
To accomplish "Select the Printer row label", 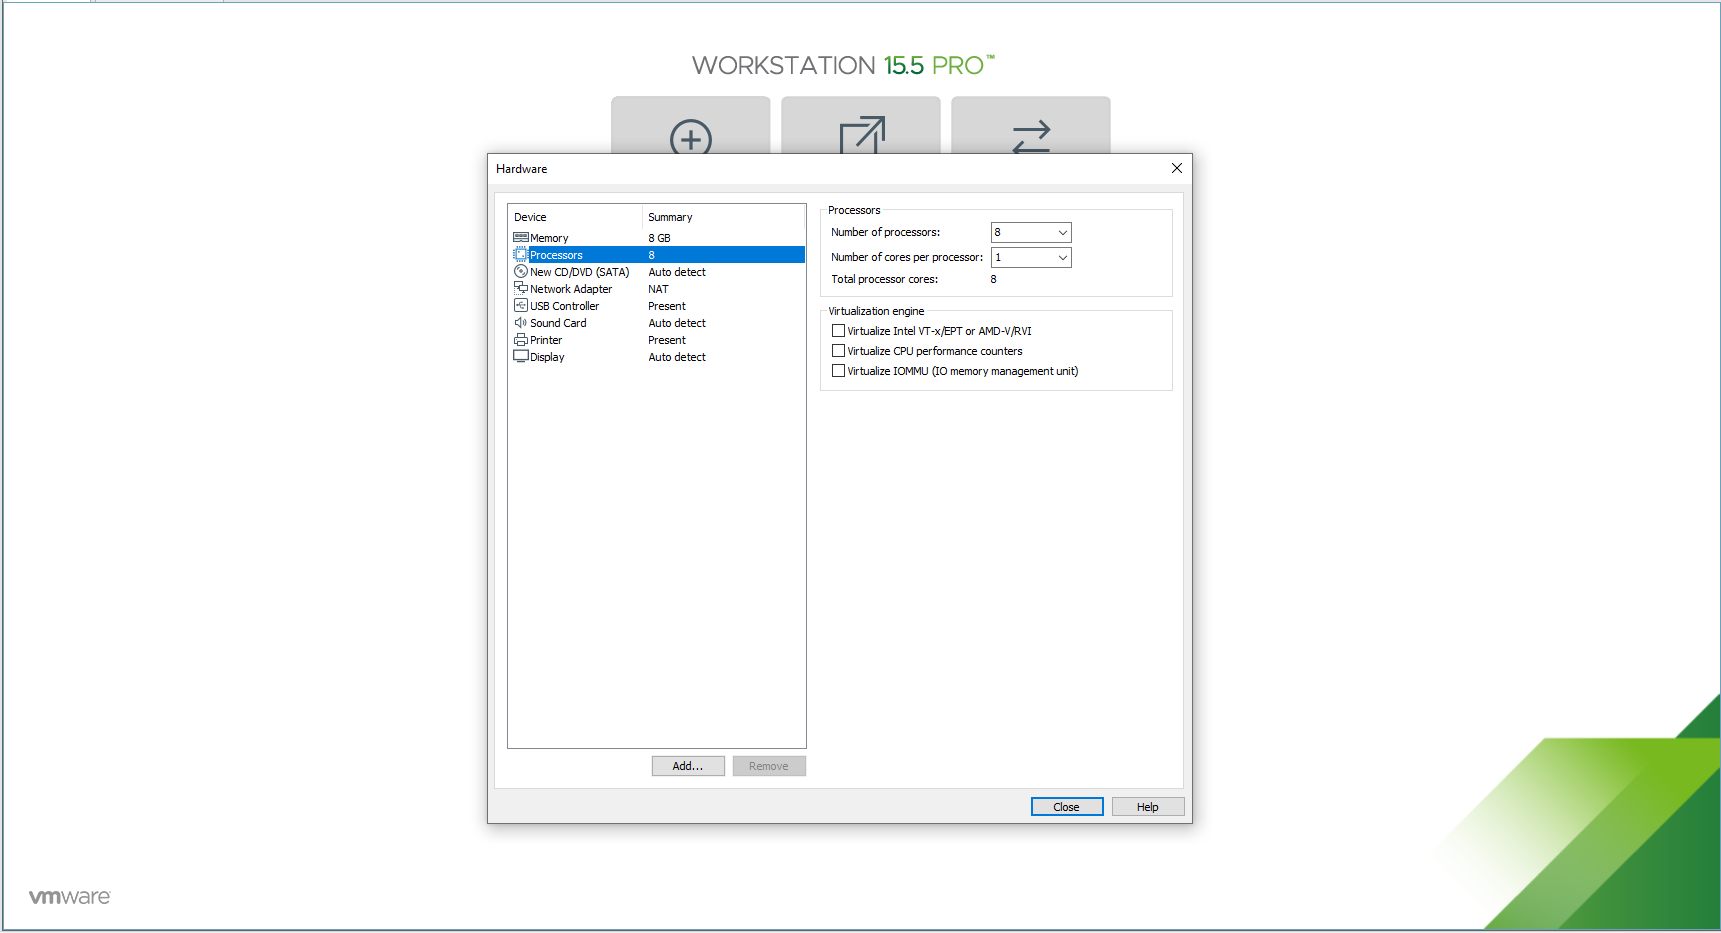I will coord(546,340).
